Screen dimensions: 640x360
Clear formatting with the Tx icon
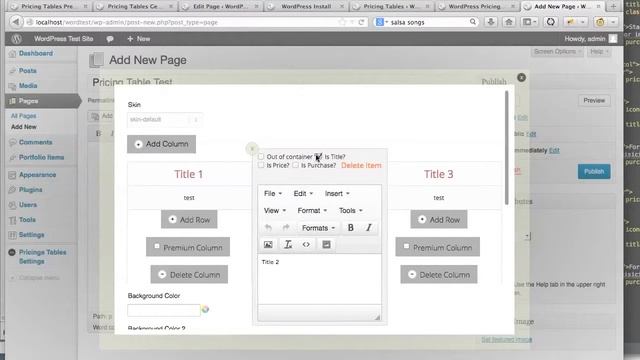pyautogui.click(x=288, y=244)
